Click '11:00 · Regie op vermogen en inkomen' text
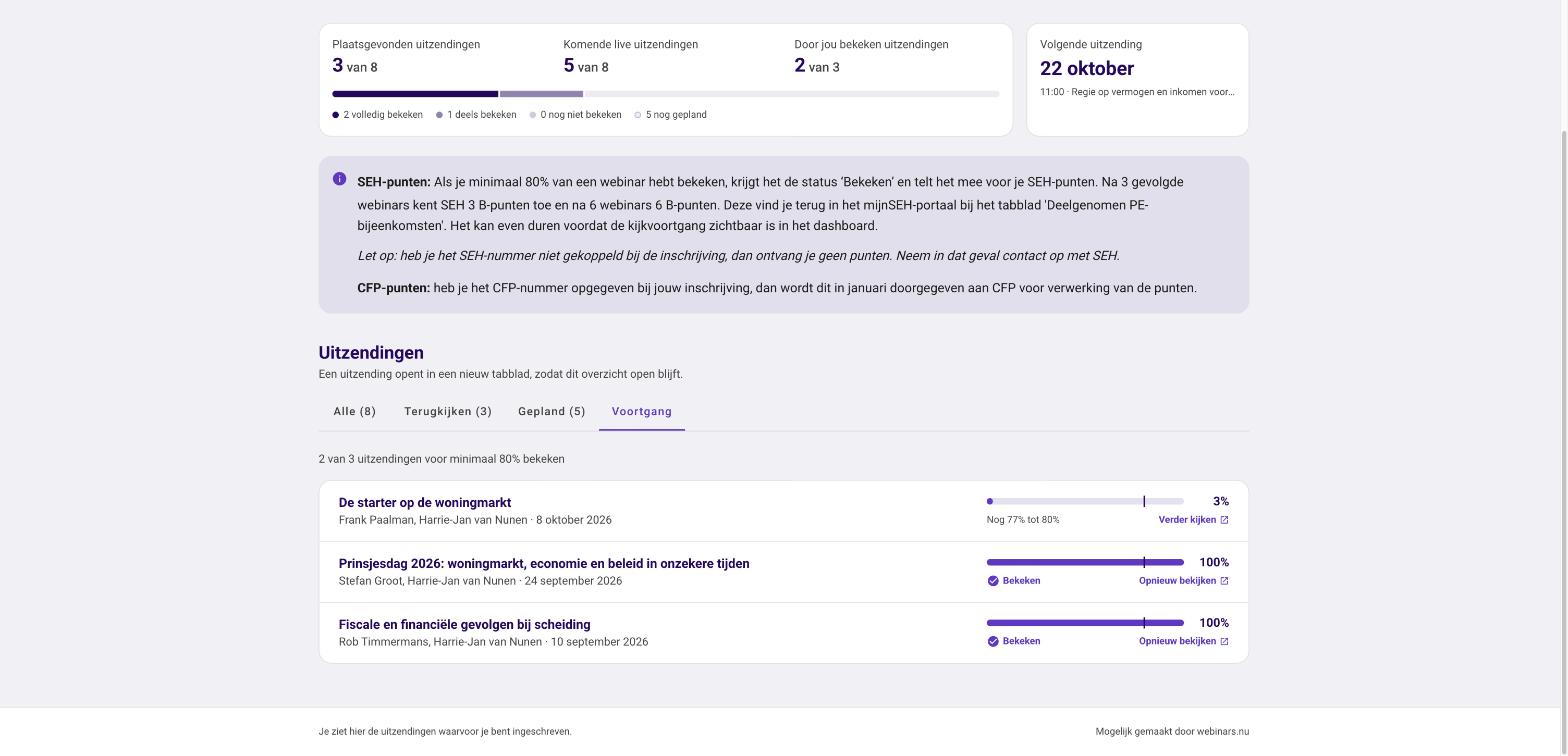Viewport: 1568px width, 756px height. click(x=1137, y=92)
